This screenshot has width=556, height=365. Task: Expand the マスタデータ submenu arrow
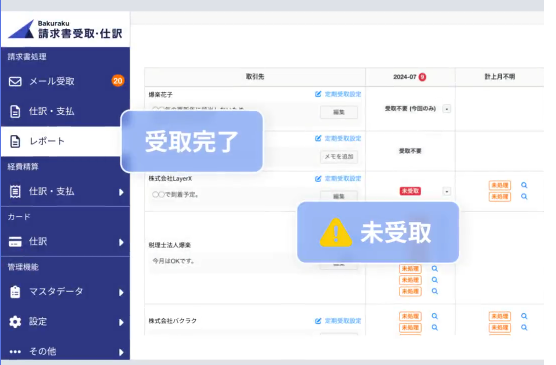pos(121,292)
